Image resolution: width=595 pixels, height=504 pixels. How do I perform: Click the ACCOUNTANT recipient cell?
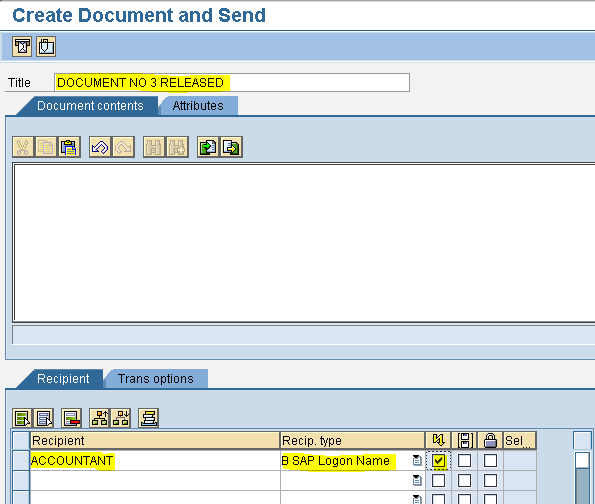[x=155, y=460]
